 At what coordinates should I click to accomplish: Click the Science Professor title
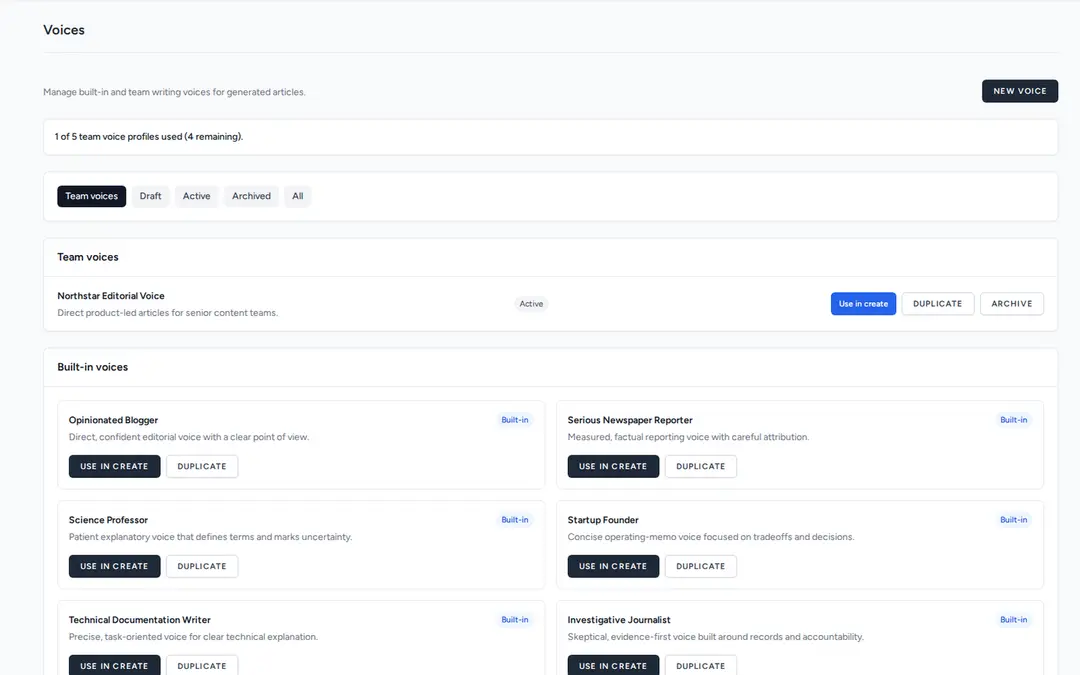click(x=108, y=520)
